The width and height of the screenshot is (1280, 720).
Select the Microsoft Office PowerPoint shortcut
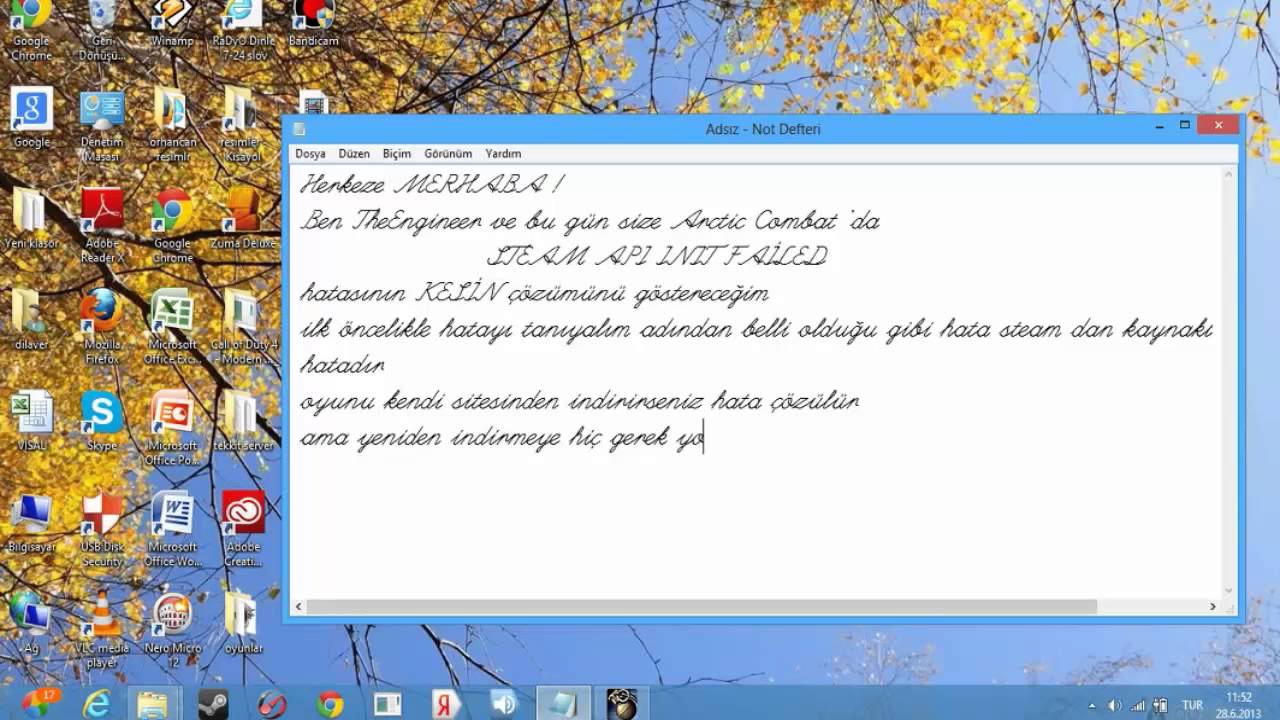tap(172, 428)
